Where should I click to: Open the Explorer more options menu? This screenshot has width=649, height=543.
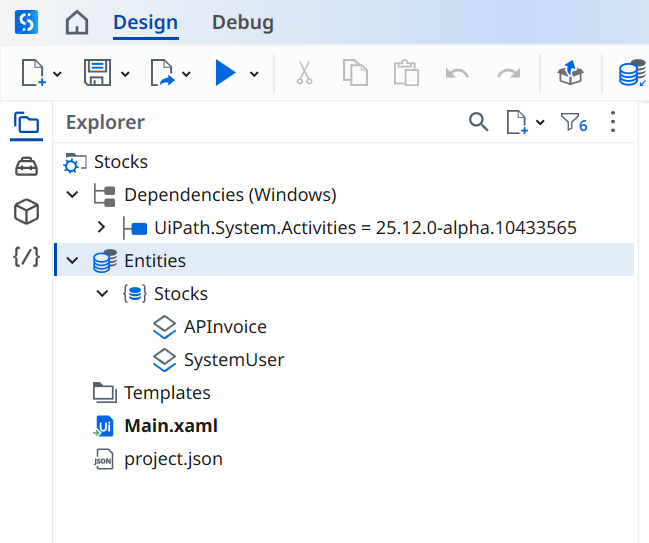pyautogui.click(x=613, y=122)
